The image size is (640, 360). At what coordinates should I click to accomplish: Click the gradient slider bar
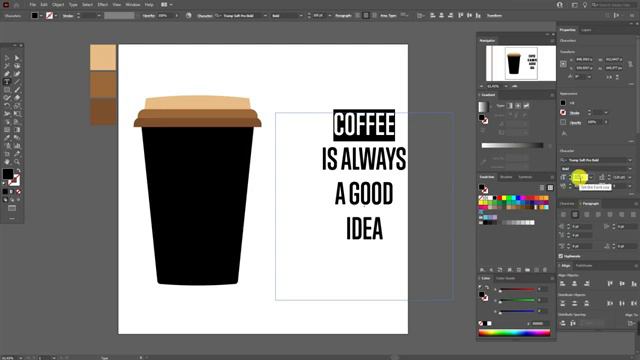click(x=512, y=145)
